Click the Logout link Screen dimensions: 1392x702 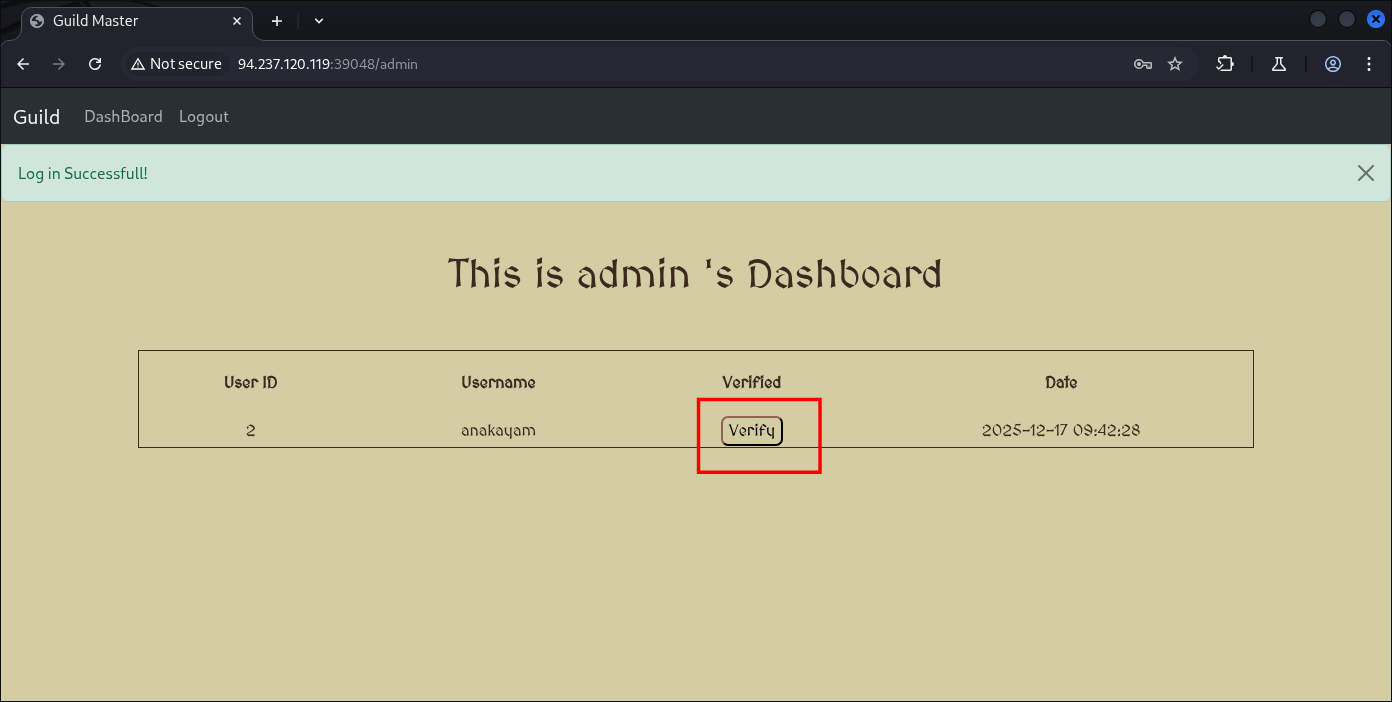click(204, 117)
